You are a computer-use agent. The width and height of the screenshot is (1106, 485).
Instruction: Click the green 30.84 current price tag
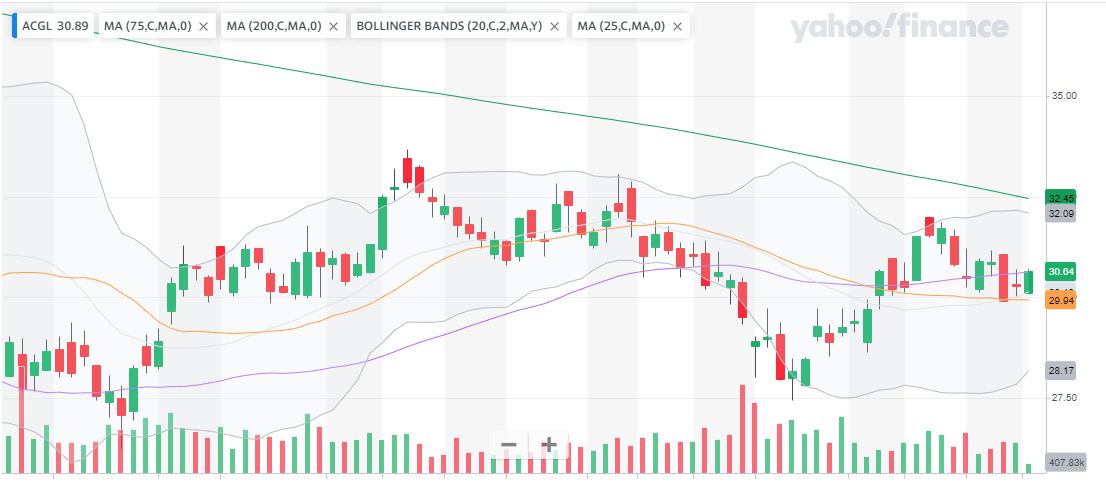[1060, 271]
